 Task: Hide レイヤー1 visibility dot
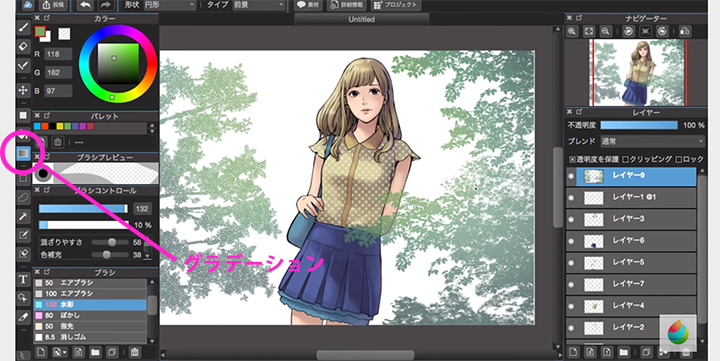coord(571,197)
